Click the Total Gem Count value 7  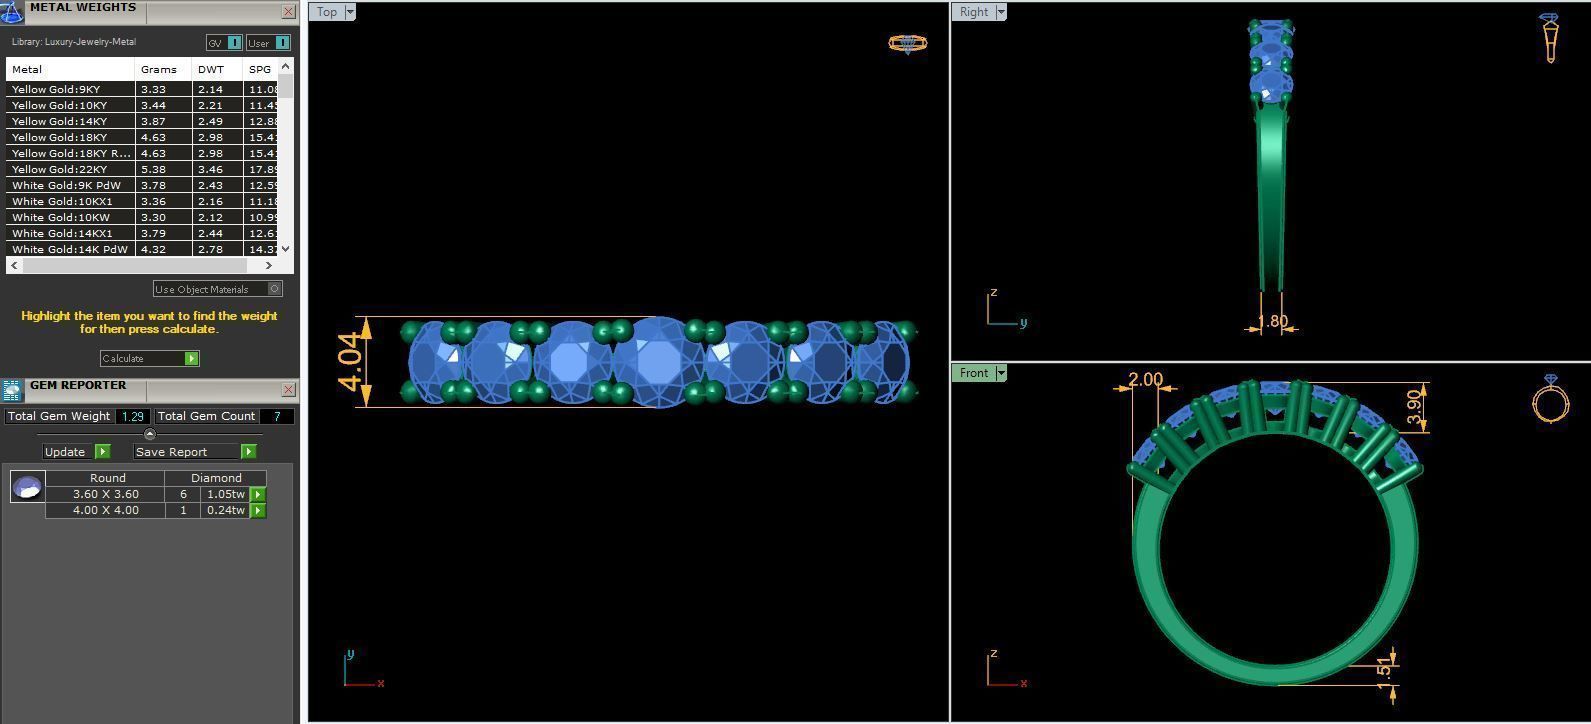point(277,416)
